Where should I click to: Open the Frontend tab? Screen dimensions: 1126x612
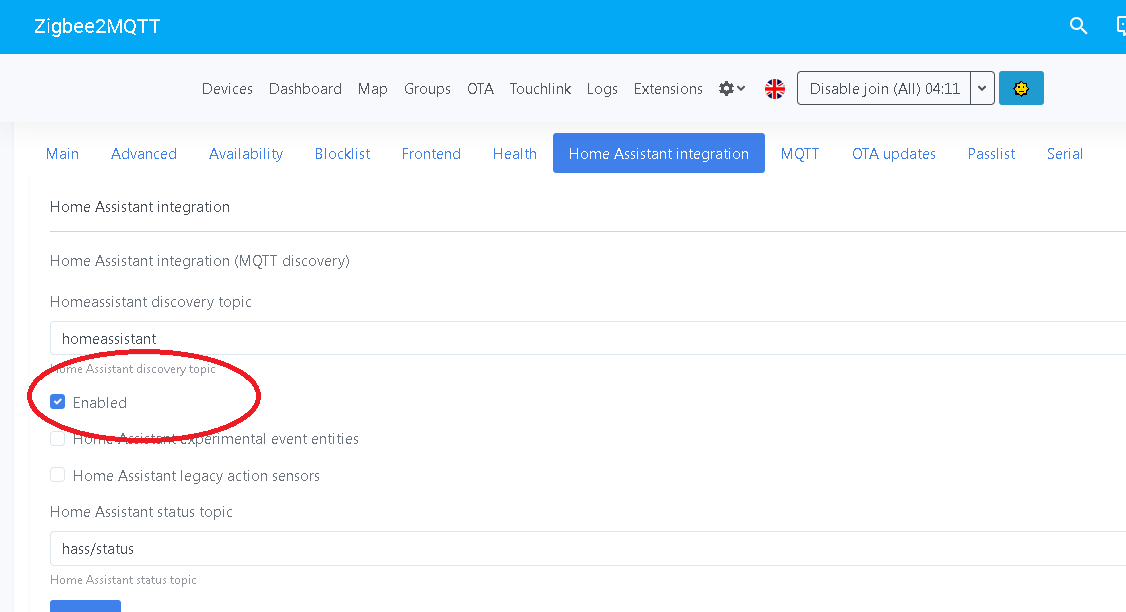(x=431, y=153)
